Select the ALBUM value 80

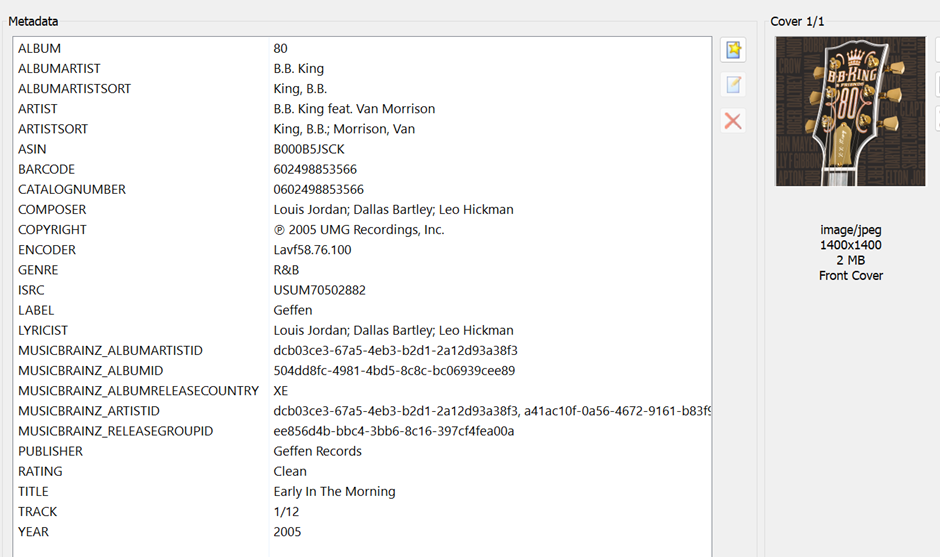[x=281, y=49]
